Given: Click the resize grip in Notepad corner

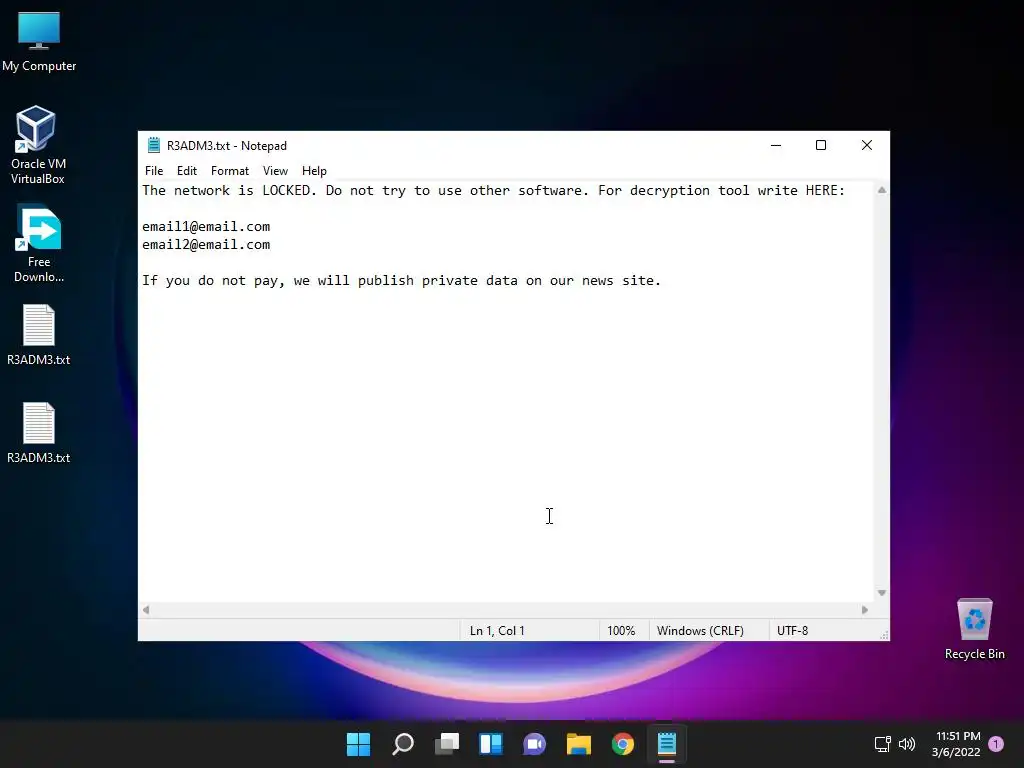Looking at the screenshot, I should (884, 635).
